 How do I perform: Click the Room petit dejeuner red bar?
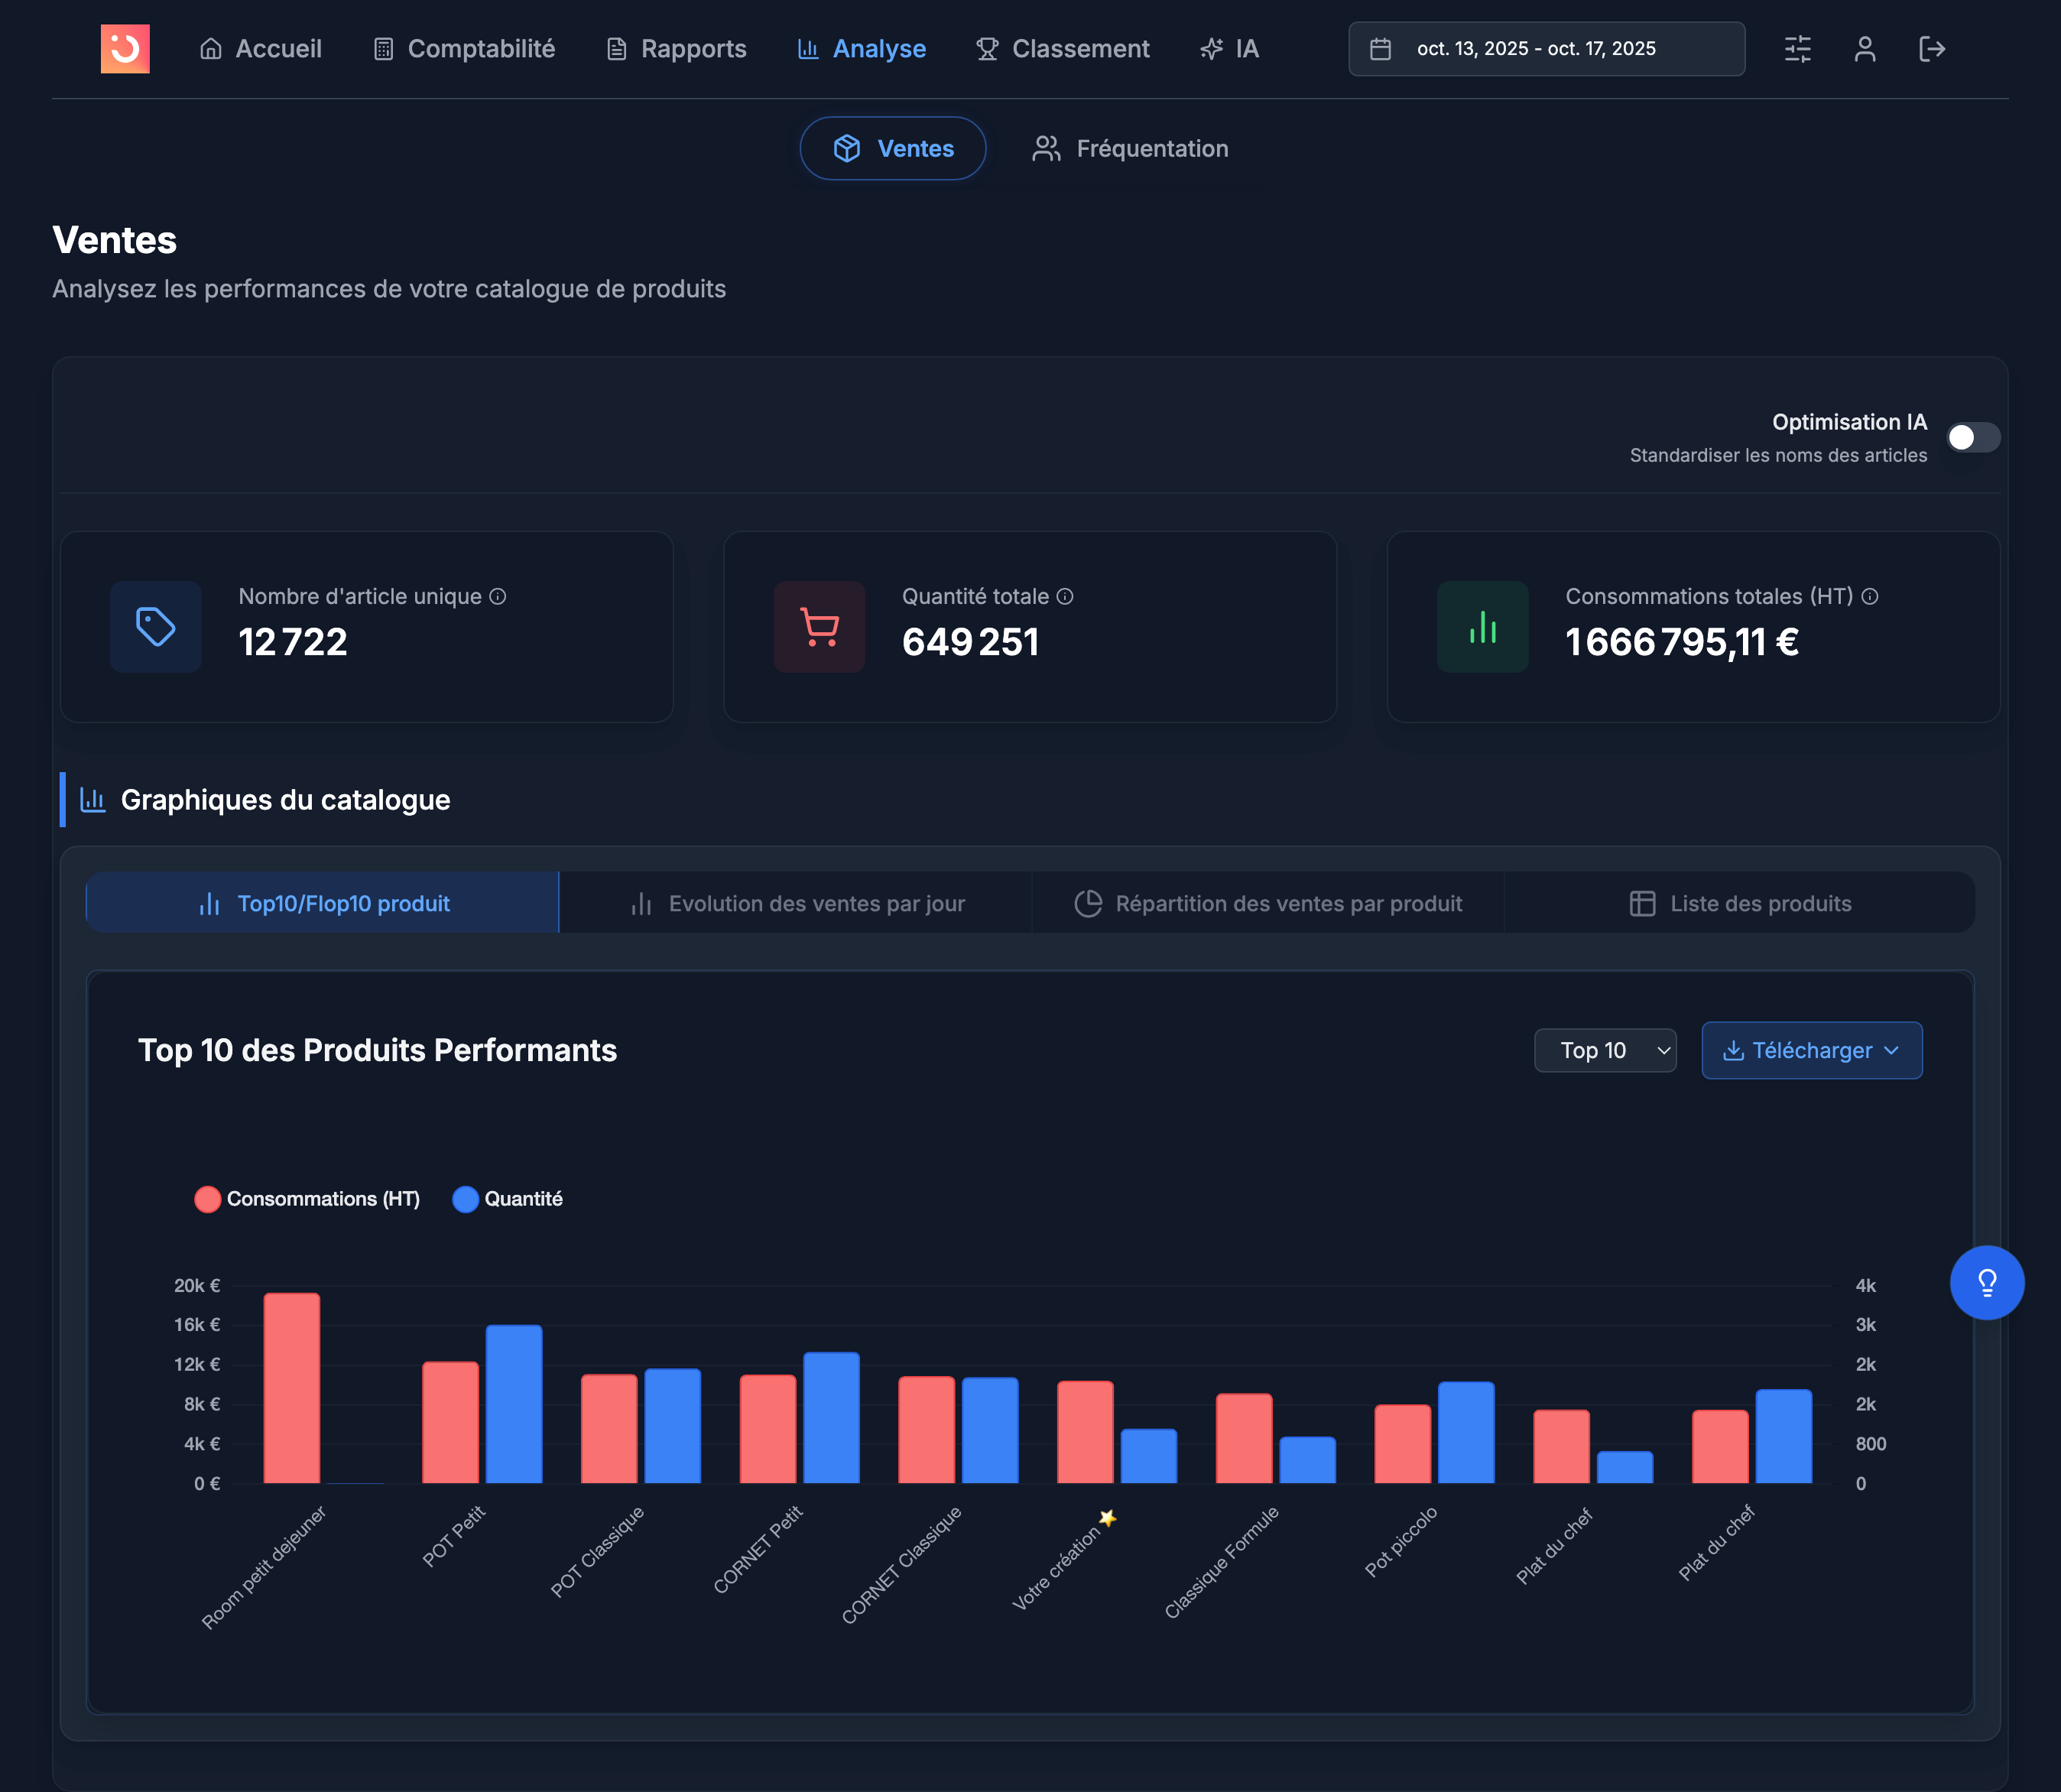tap(291, 1388)
